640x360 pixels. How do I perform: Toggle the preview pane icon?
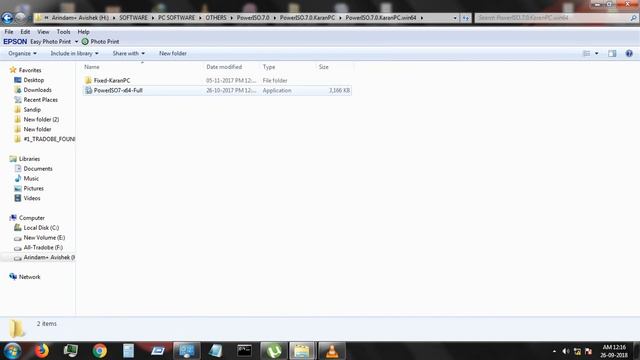pyautogui.click(x=612, y=53)
